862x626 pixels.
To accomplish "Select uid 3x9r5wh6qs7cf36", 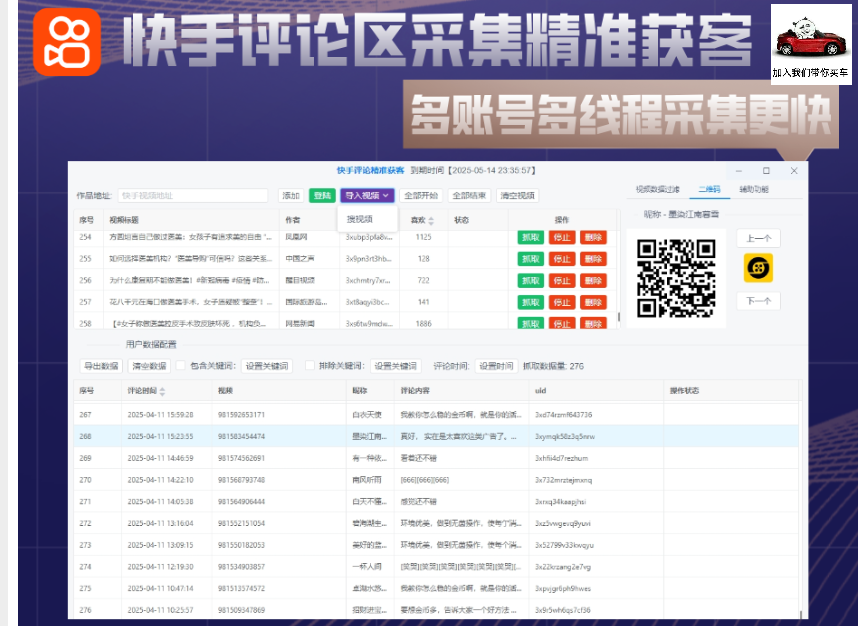I will pyautogui.click(x=563, y=611).
